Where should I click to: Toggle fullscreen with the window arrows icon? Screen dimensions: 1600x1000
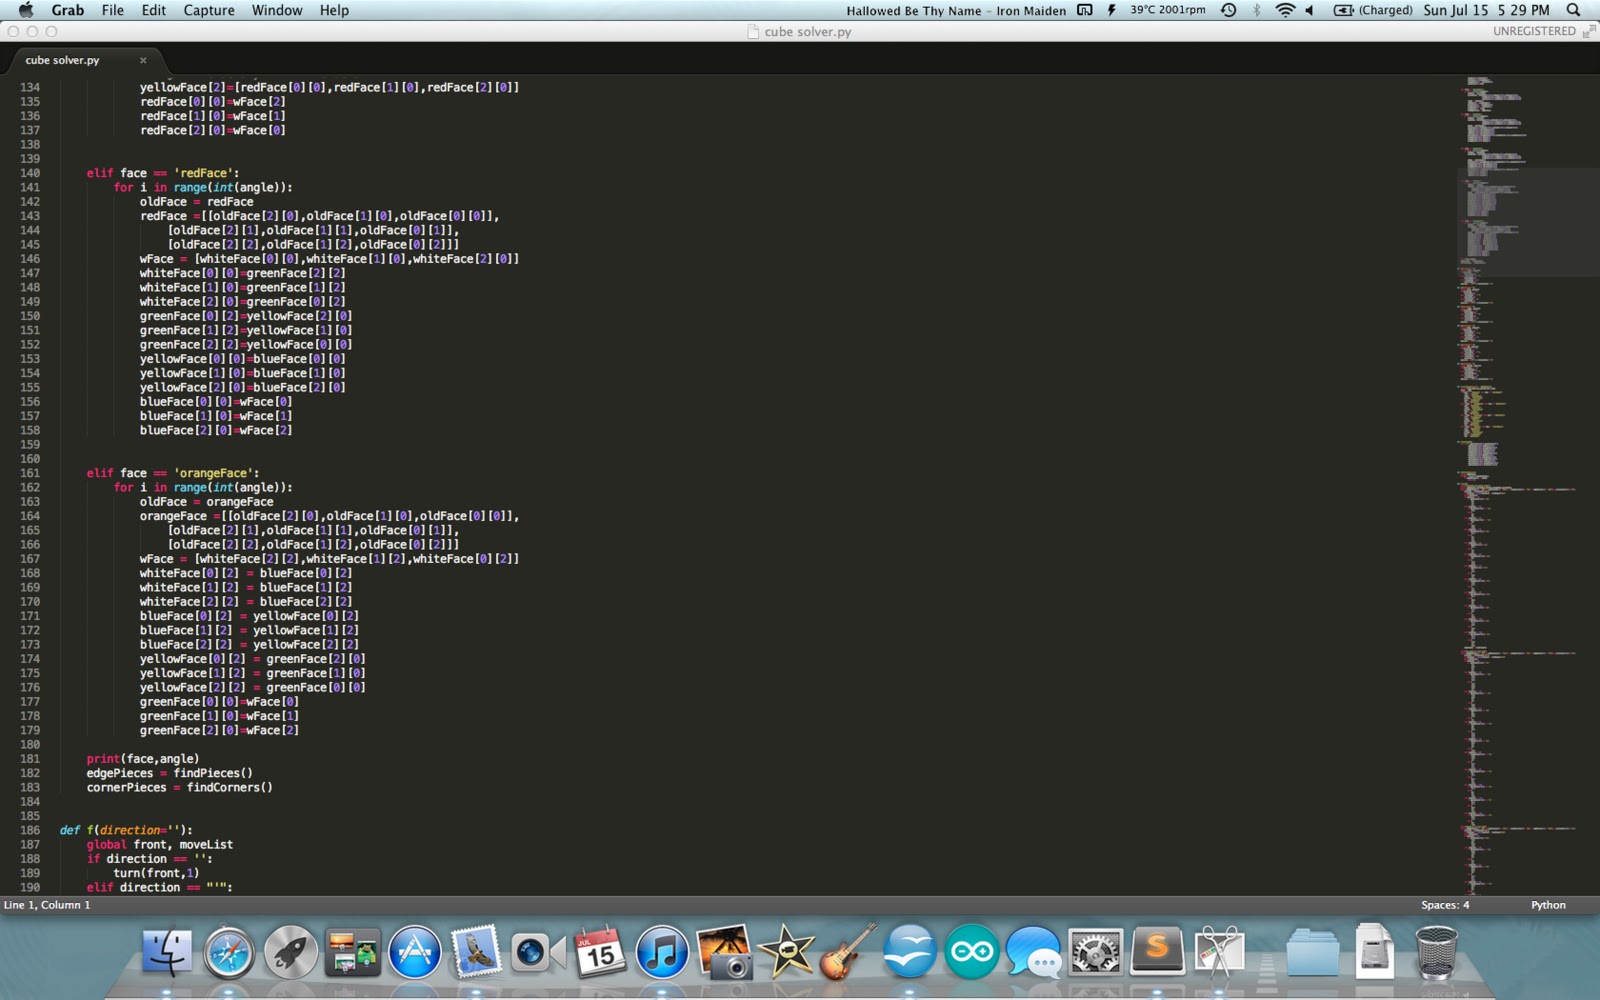(x=1588, y=31)
